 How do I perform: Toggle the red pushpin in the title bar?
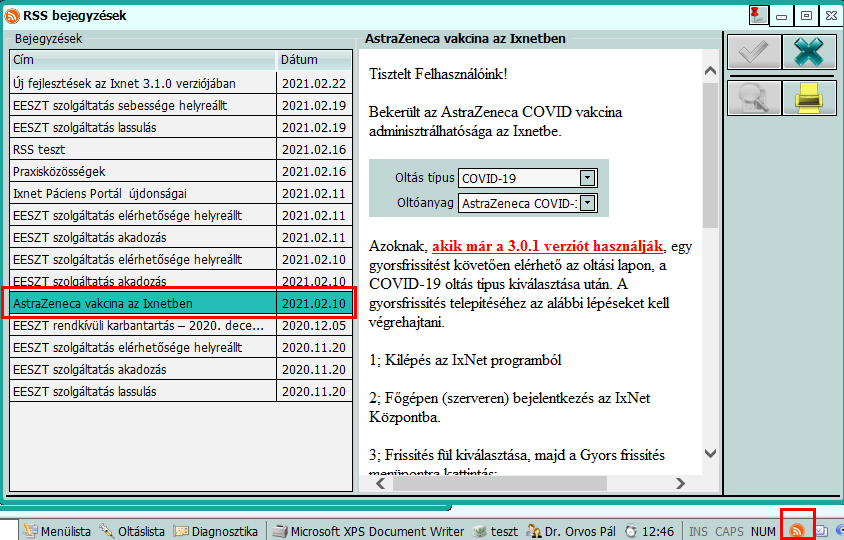point(758,15)
